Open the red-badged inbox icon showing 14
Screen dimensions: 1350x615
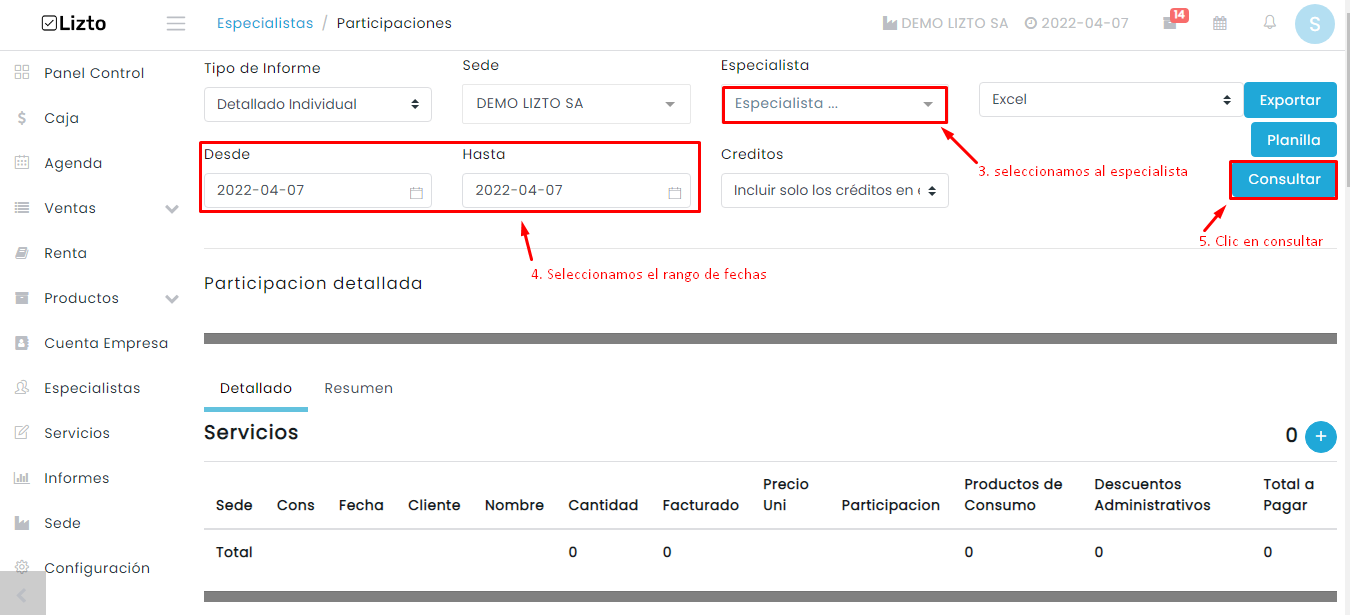click(1172, 21)
